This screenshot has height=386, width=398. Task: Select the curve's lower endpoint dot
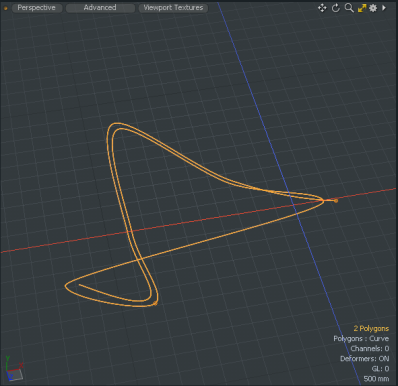point(155,303)
